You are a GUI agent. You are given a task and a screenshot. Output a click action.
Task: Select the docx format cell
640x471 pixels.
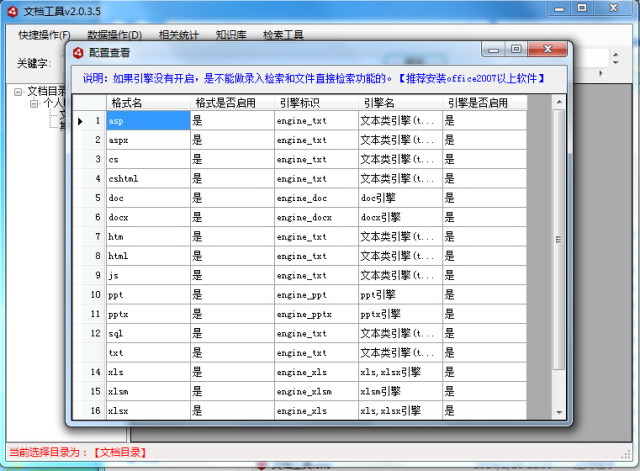pos(148,217)
